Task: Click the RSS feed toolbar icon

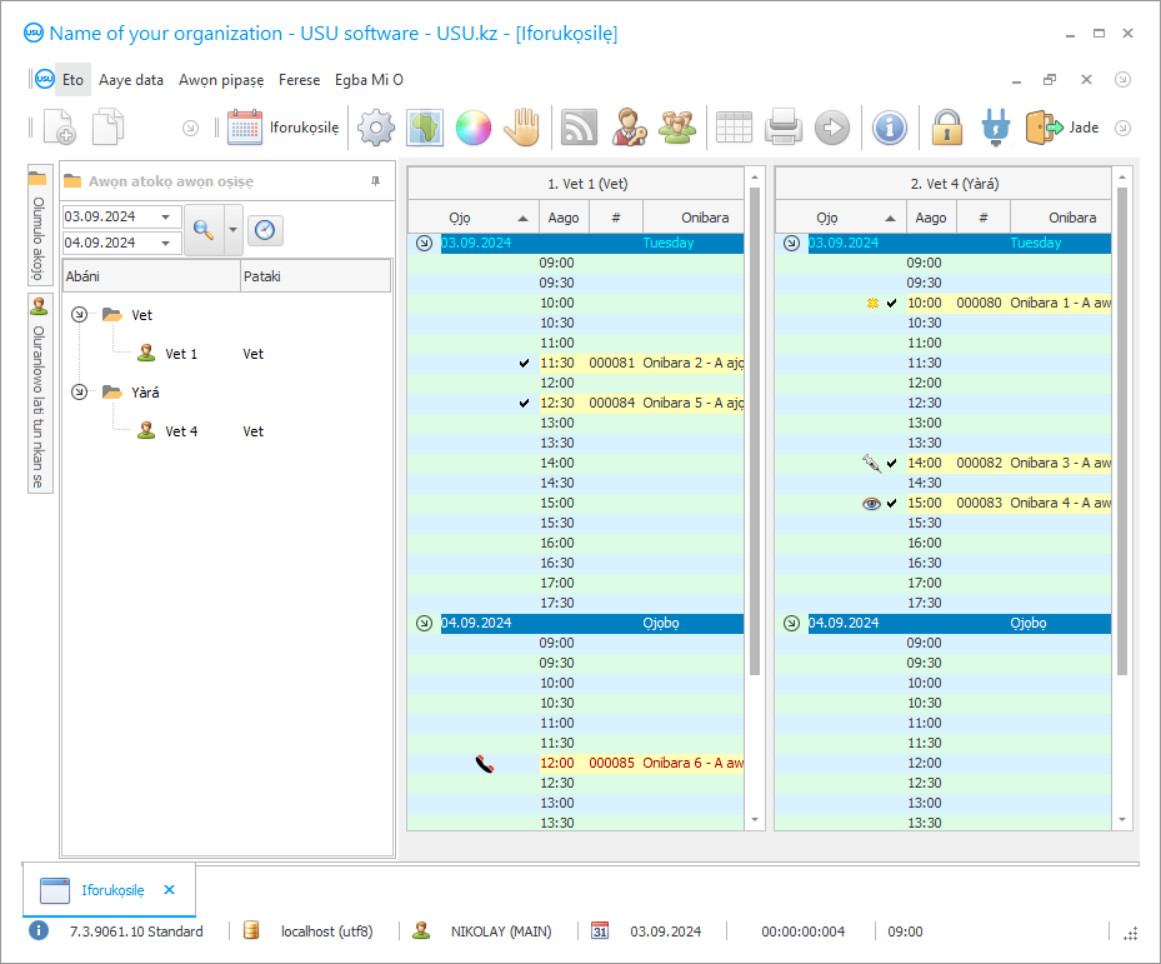Action: 579,127
